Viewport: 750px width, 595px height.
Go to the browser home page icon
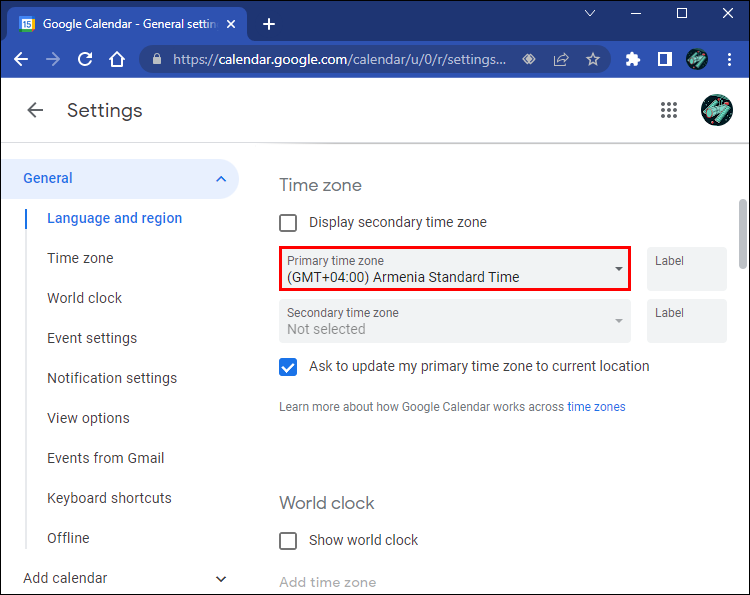(x=117, y=59)
